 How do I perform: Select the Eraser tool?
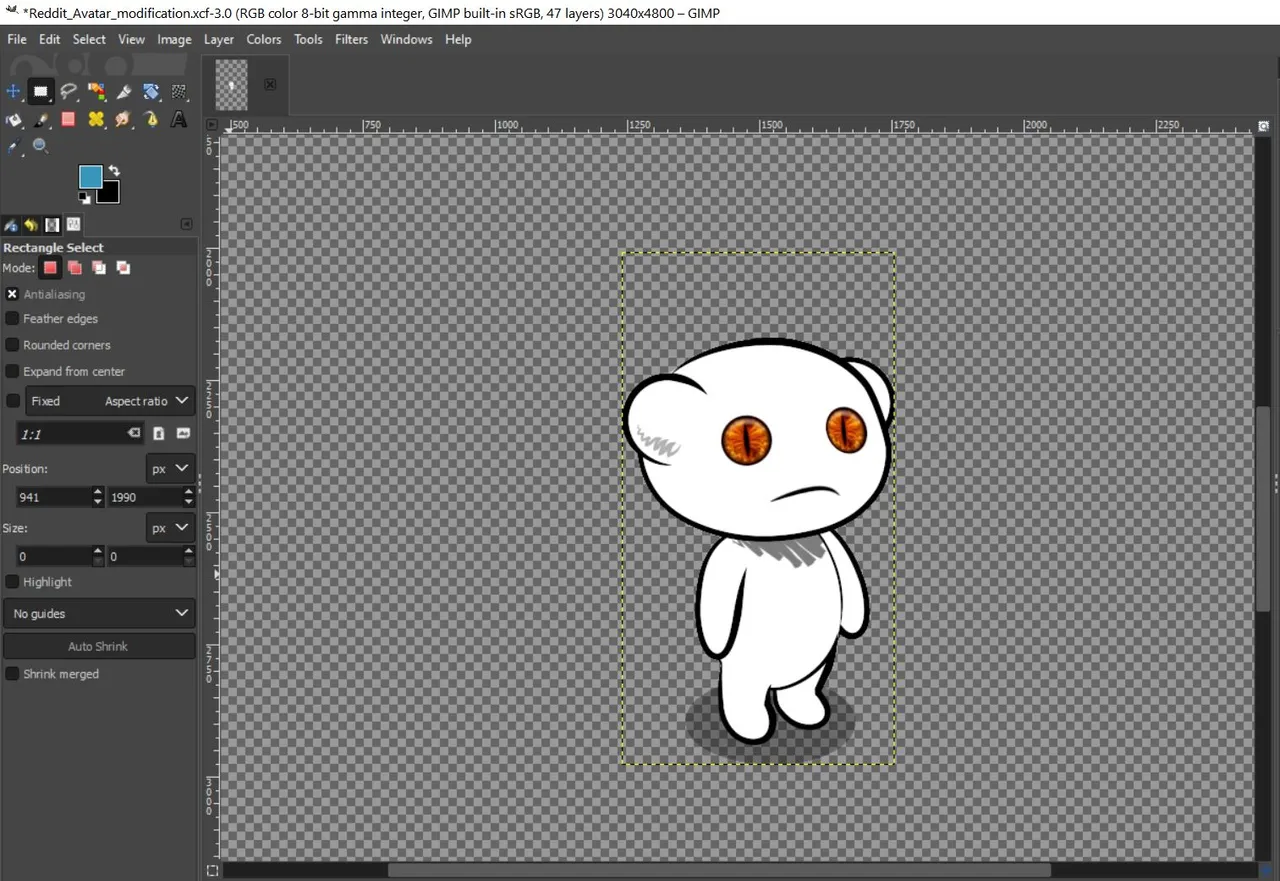click(x=68, y=120)
